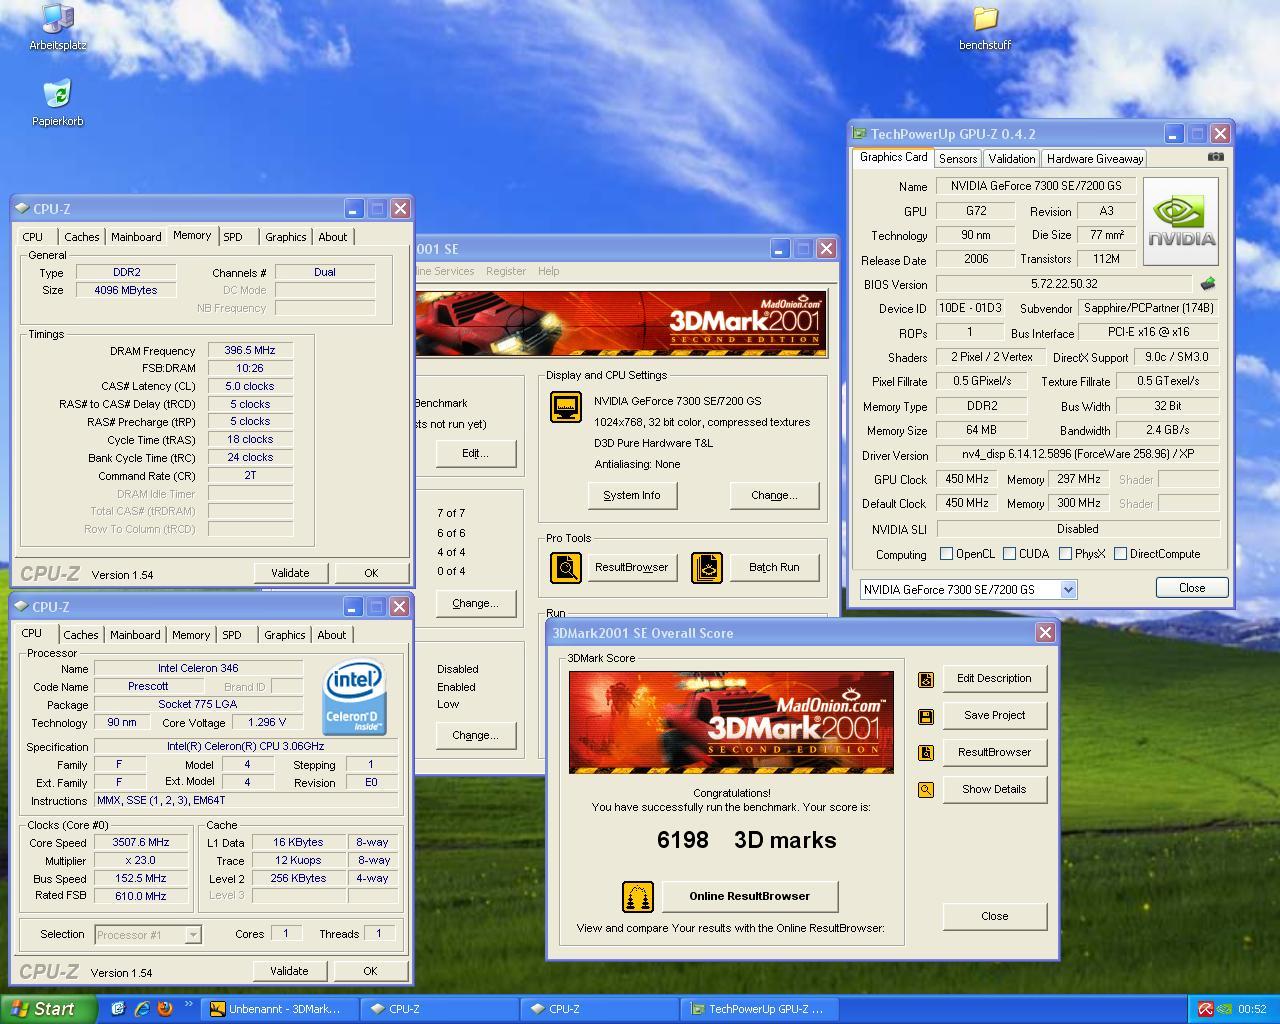Open the GPU selection dropdown in GPU-Z

(x=1068, y=590)
